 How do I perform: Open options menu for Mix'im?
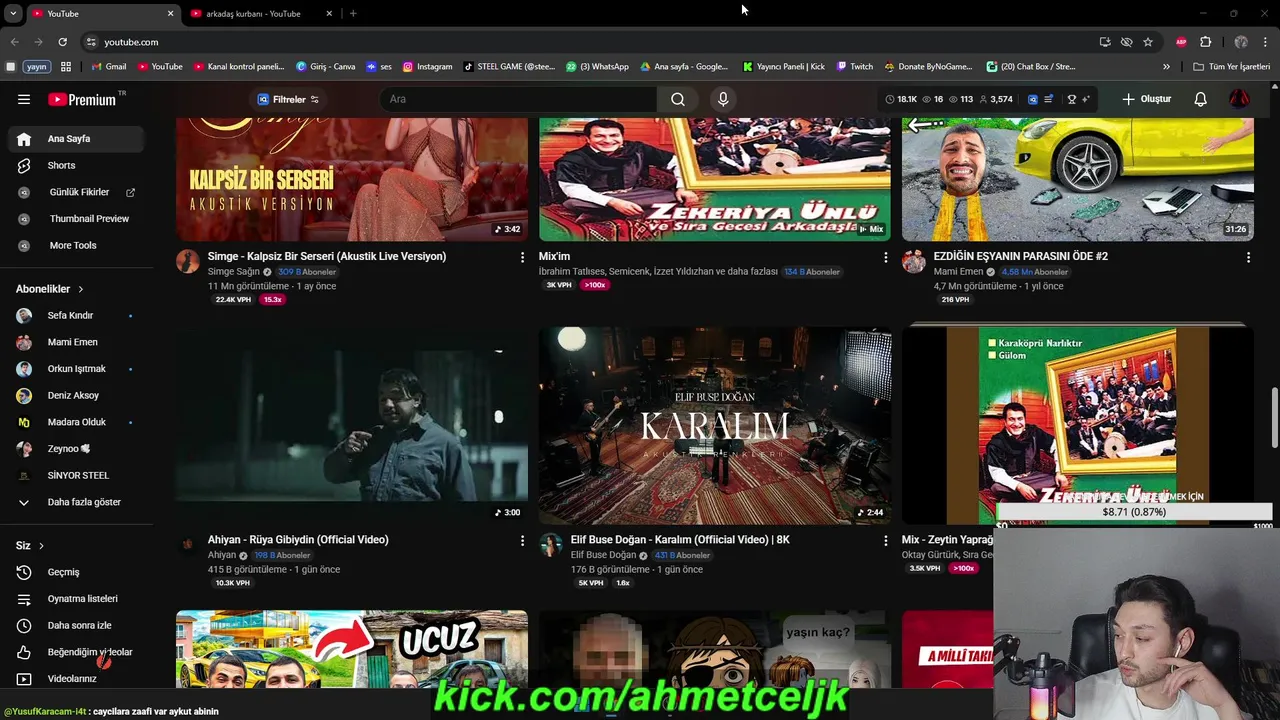tap(885, 257)
